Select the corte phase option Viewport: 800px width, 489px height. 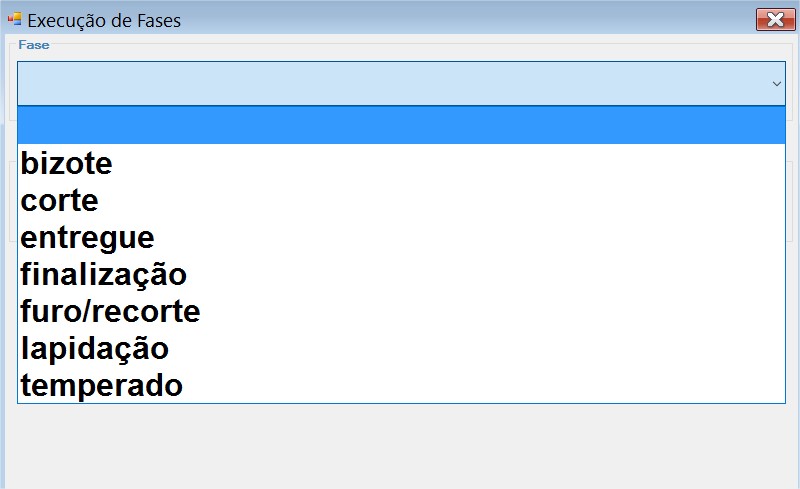point(402,200)
